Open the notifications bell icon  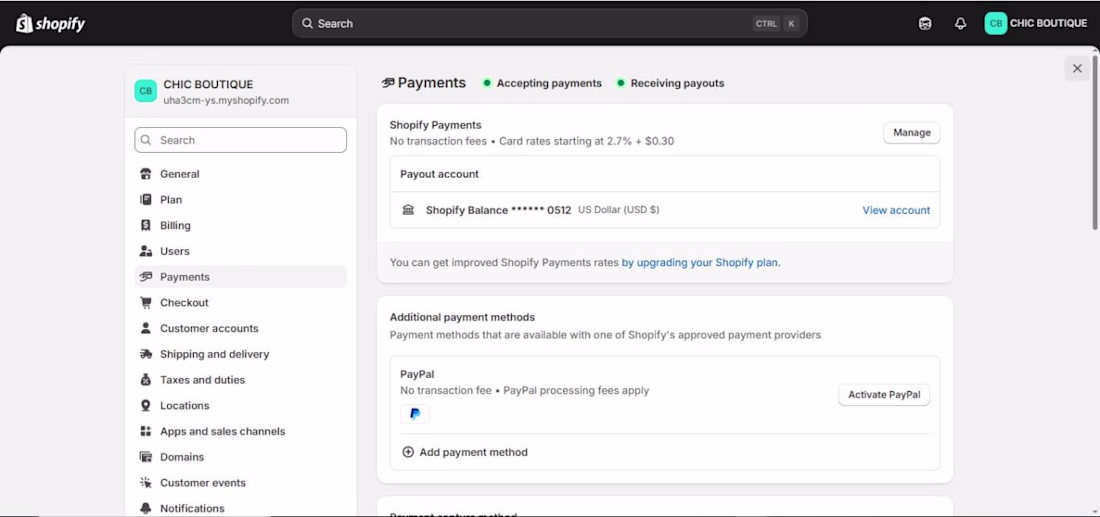click(x=960, y=23)
